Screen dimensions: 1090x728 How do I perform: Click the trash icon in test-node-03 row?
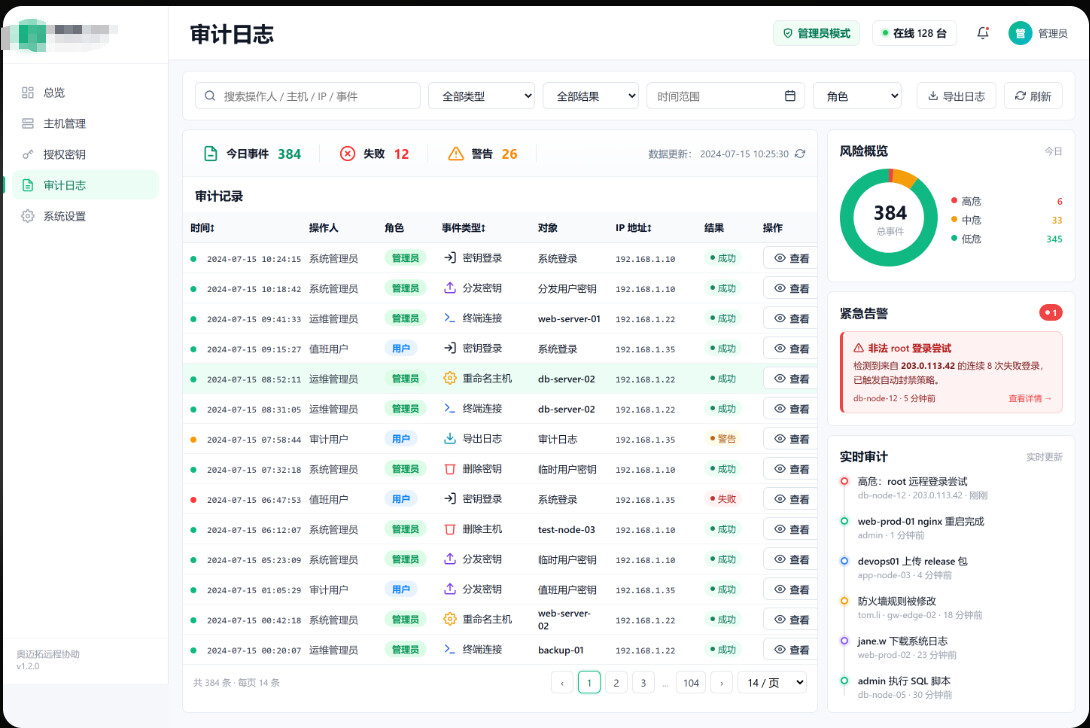pos(450,529)
